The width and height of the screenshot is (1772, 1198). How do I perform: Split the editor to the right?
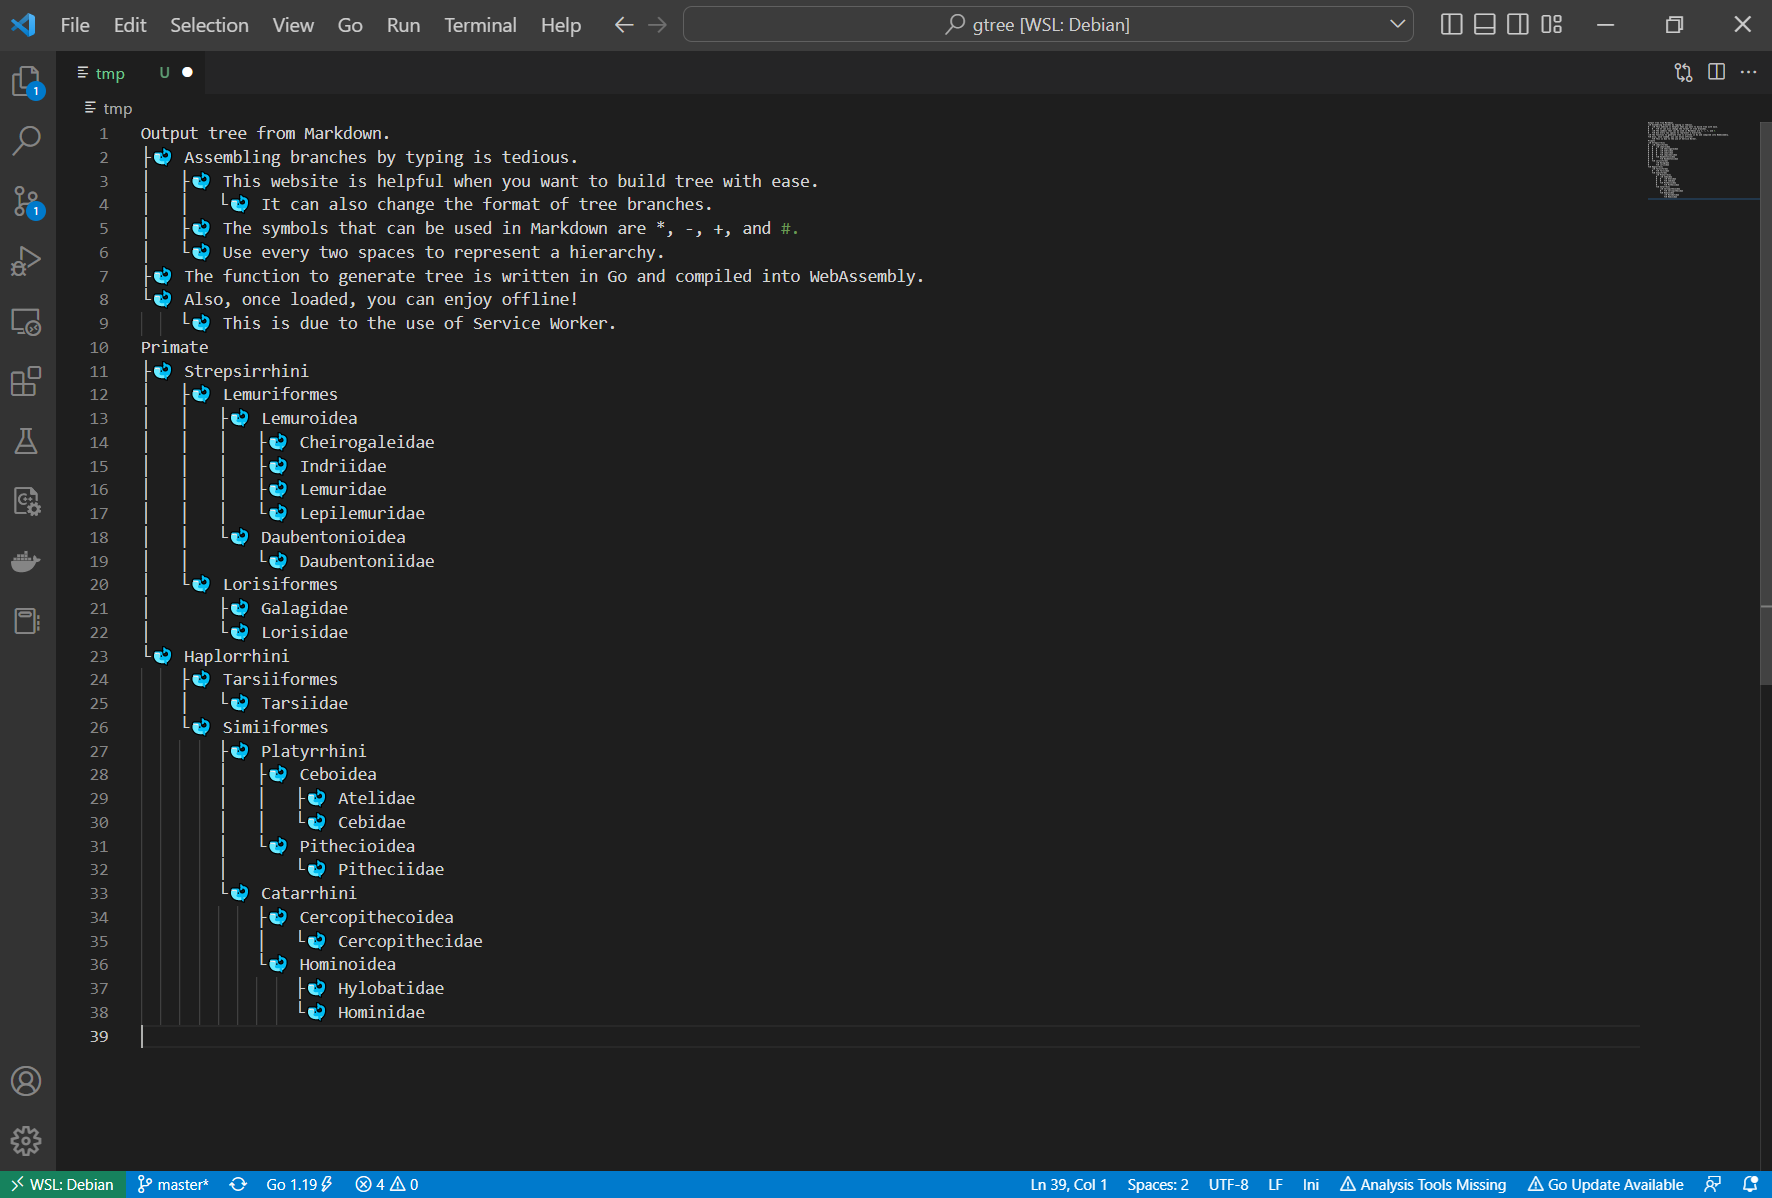pos(1717,72)
